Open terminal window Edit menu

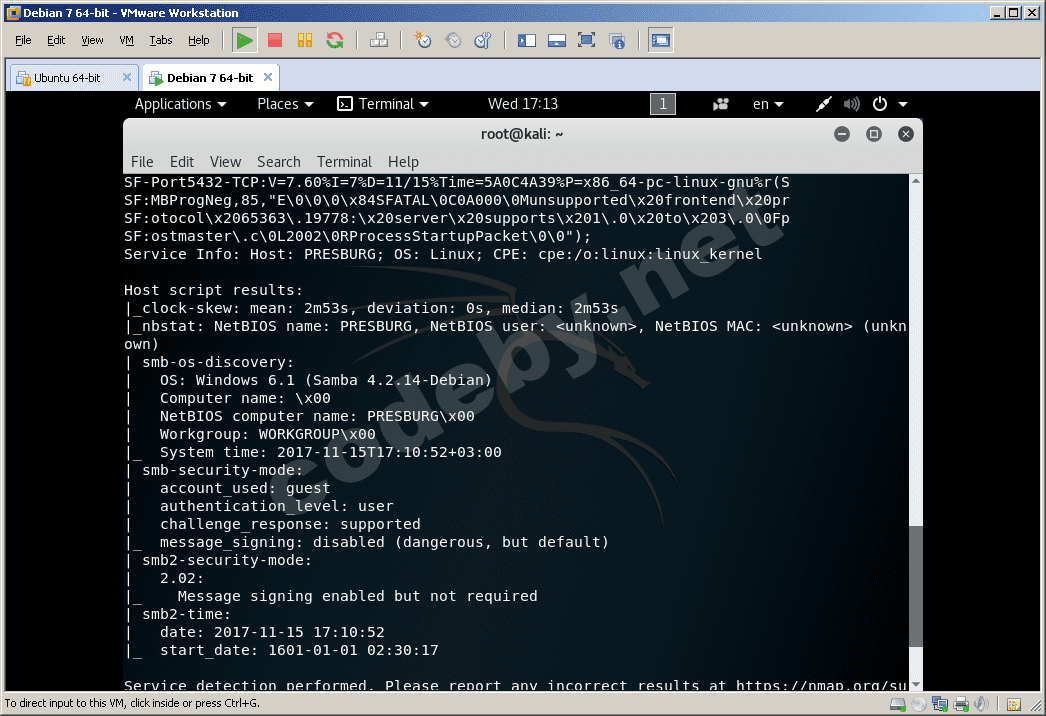tap(181, 162)
